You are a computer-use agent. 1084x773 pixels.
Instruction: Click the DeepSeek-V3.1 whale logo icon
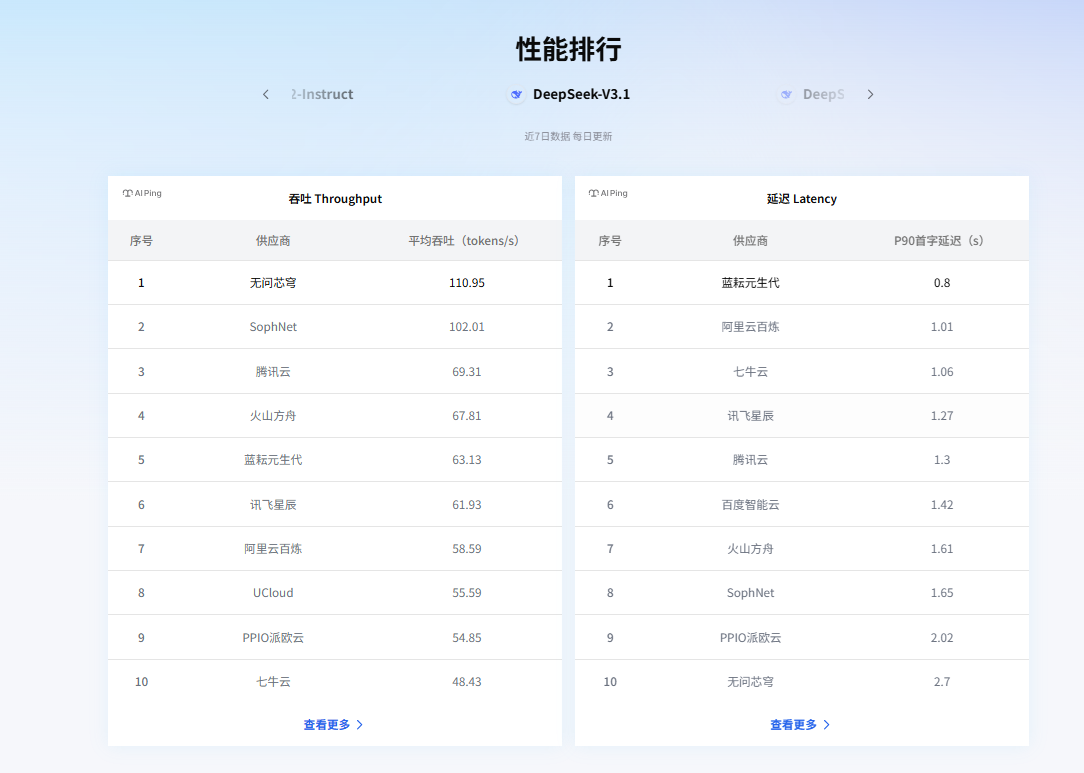(x=516, y=94)
